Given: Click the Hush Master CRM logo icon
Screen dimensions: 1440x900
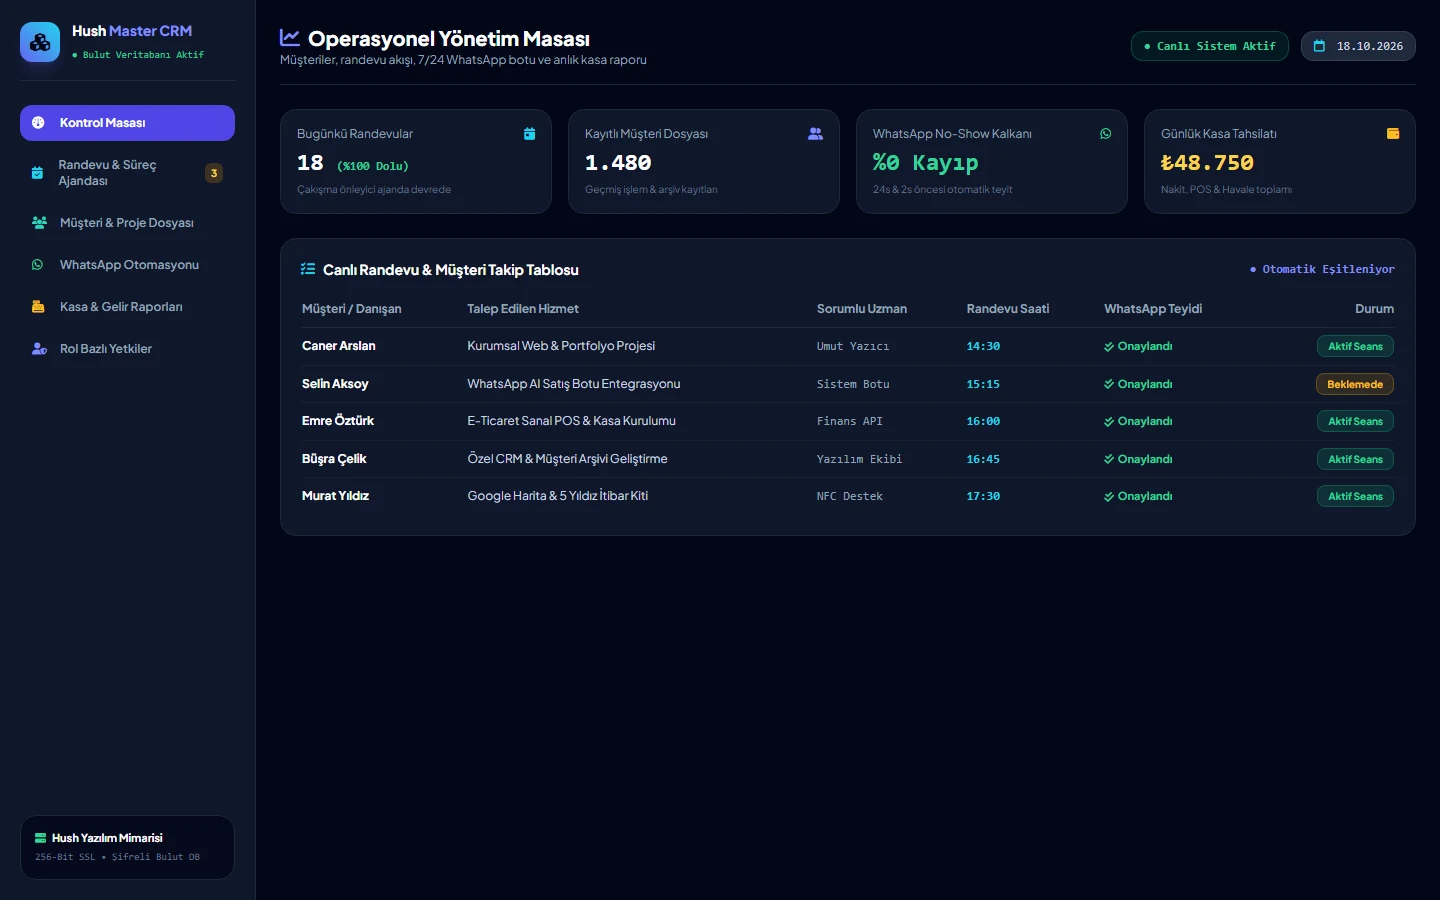Looking at the screenshot, I should click(x=40, y=42).
